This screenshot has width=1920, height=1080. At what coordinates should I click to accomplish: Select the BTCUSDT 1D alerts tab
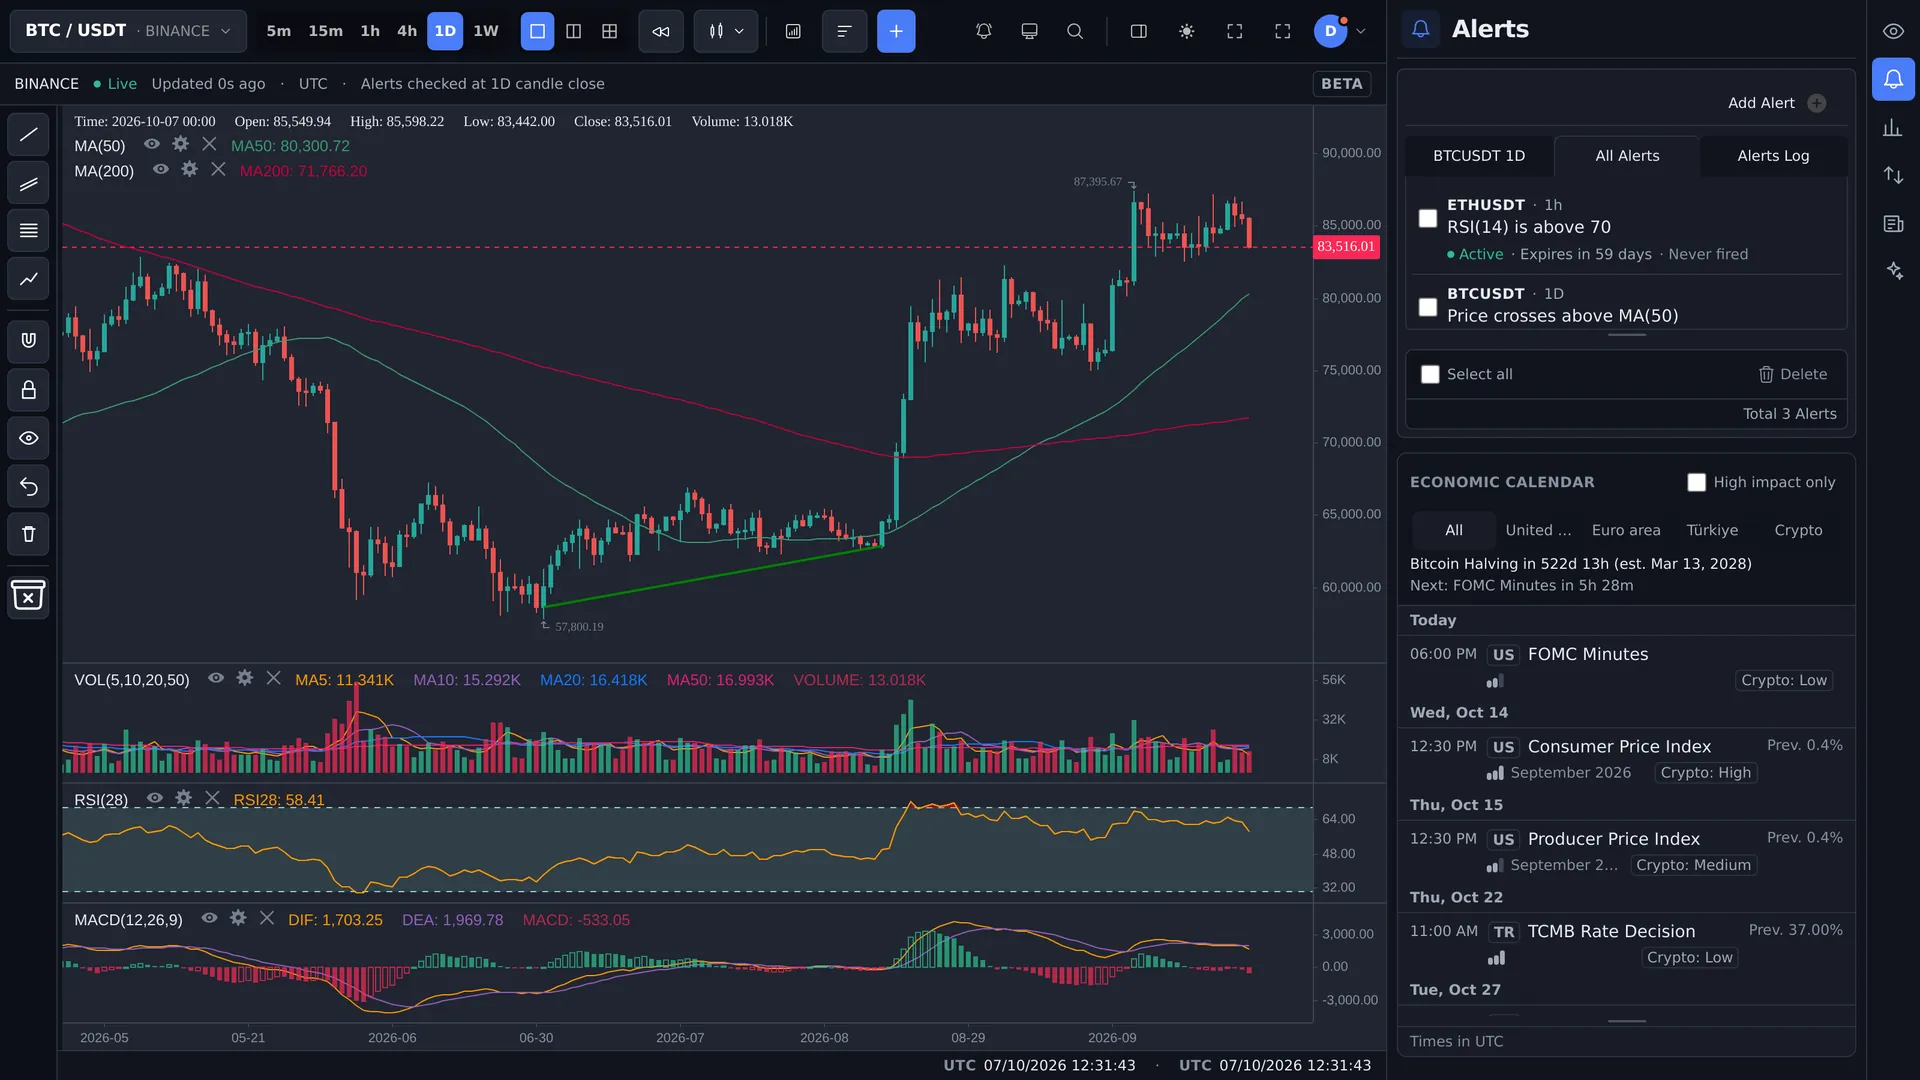point(1479,156)
